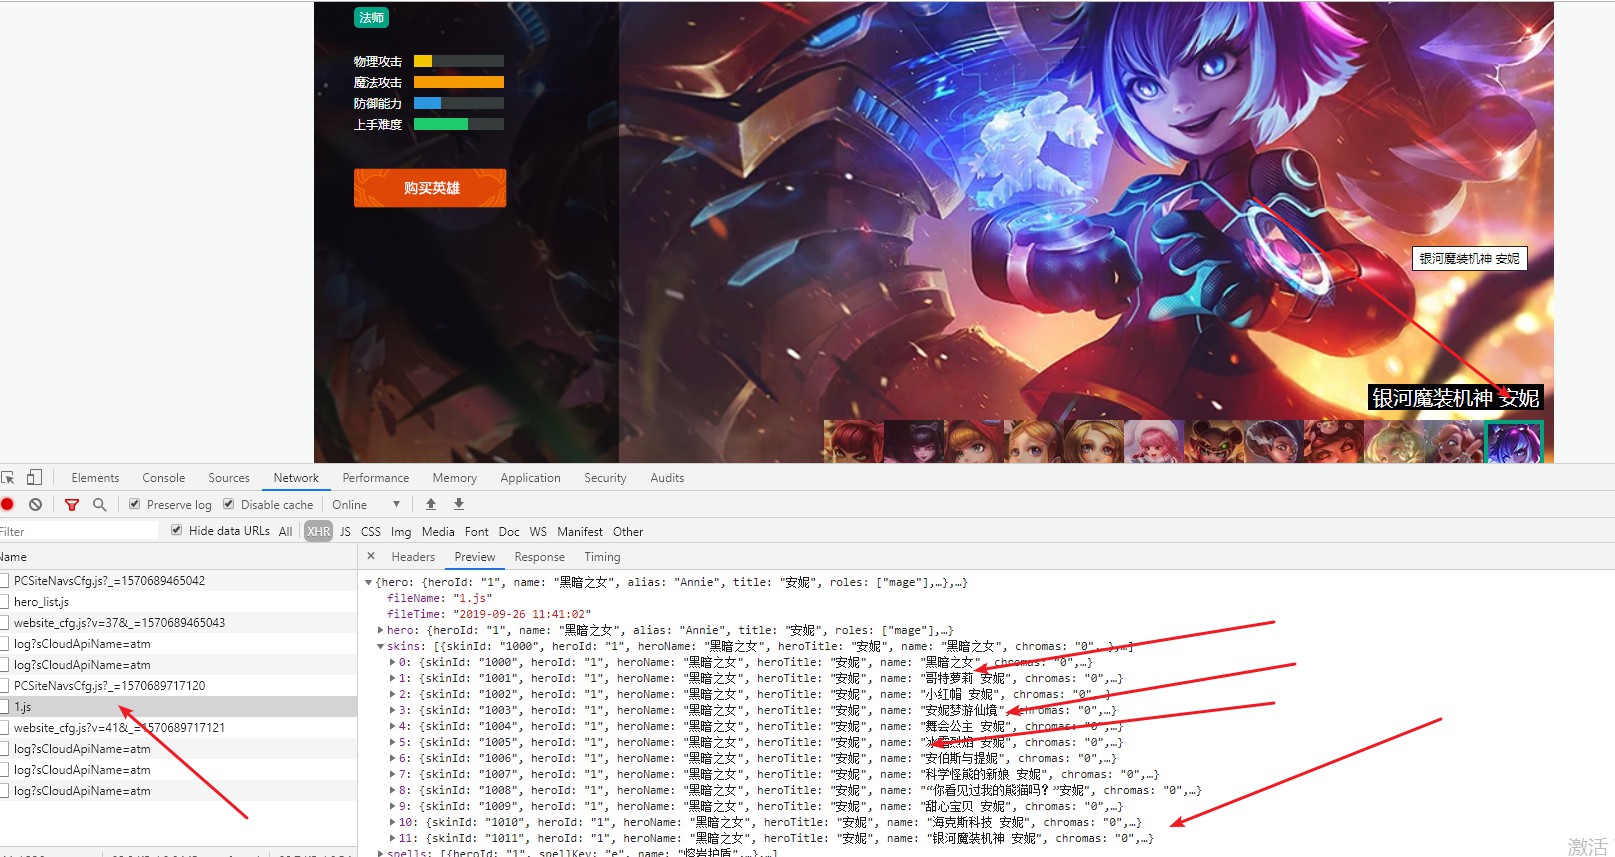Export HAR with the download arrow icon
This screenshot has height=857, width=1615.
[x=459, y=505]
